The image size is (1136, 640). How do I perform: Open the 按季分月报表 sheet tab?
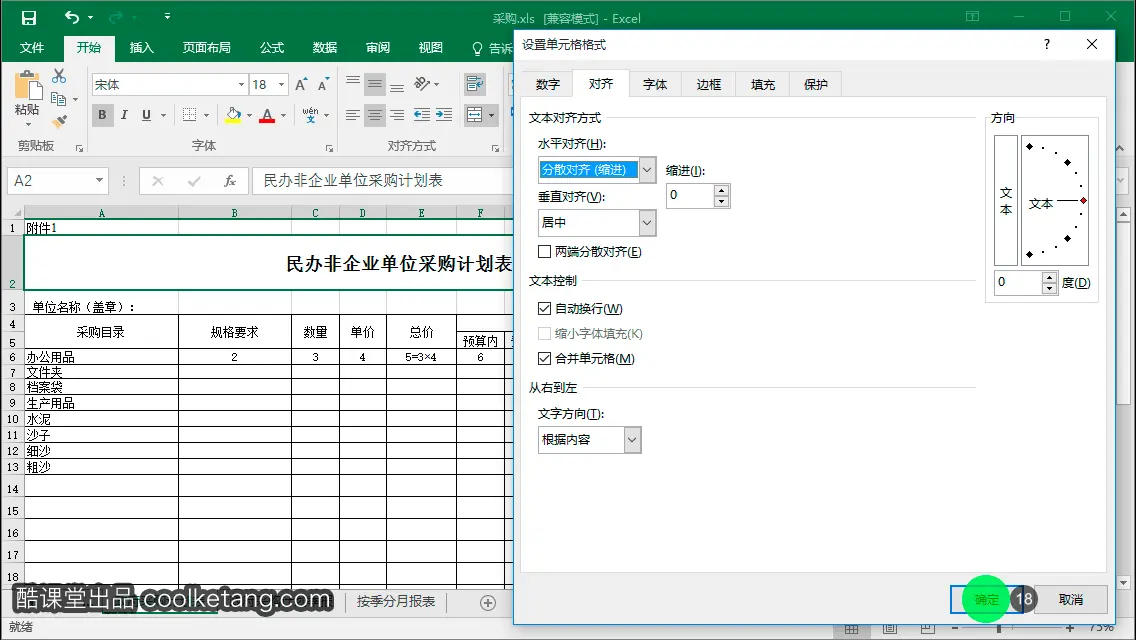click(x=396, y=602)
